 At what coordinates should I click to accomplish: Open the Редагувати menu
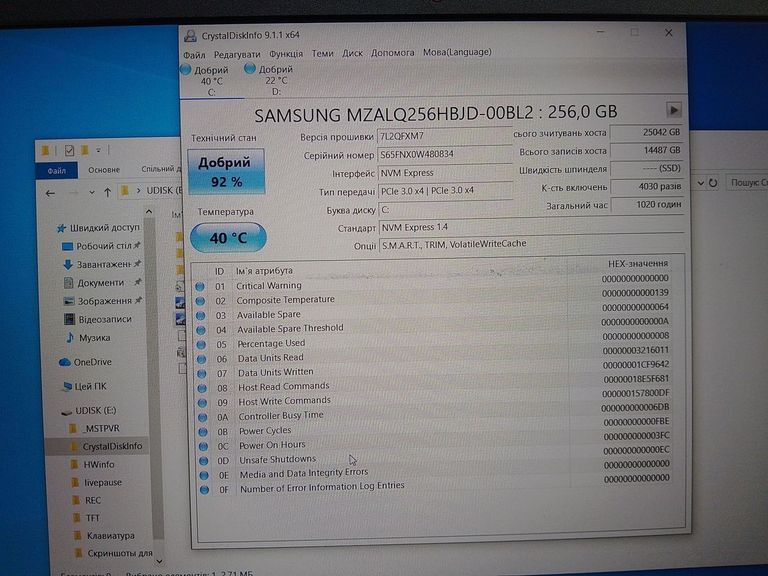click(237, 54)
